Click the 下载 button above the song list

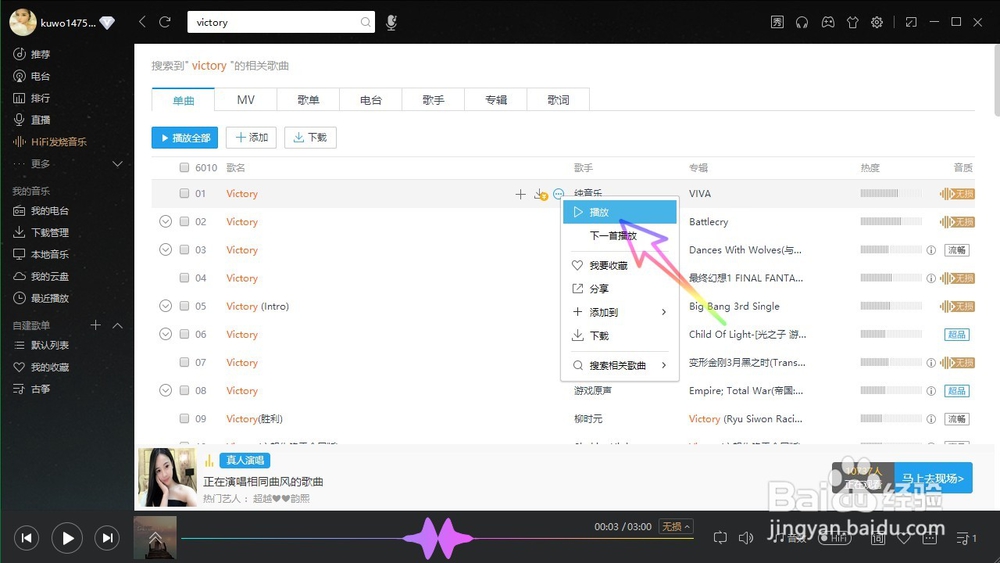pos(310,138)
